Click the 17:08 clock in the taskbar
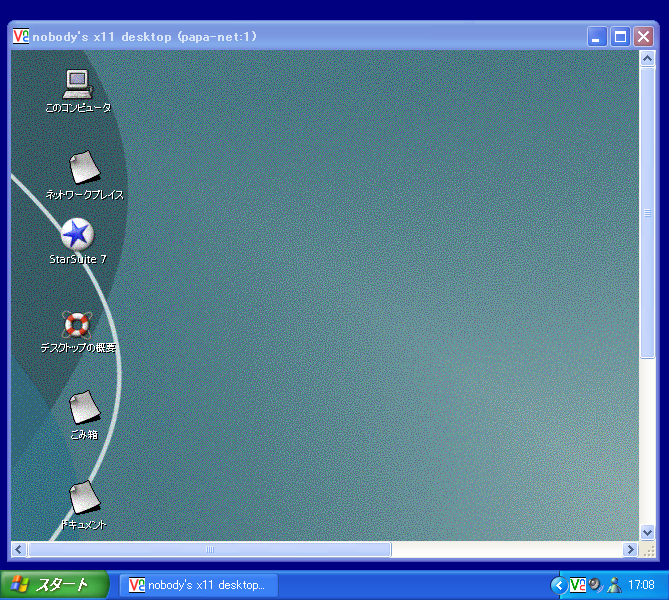 (x=641, y=585)
